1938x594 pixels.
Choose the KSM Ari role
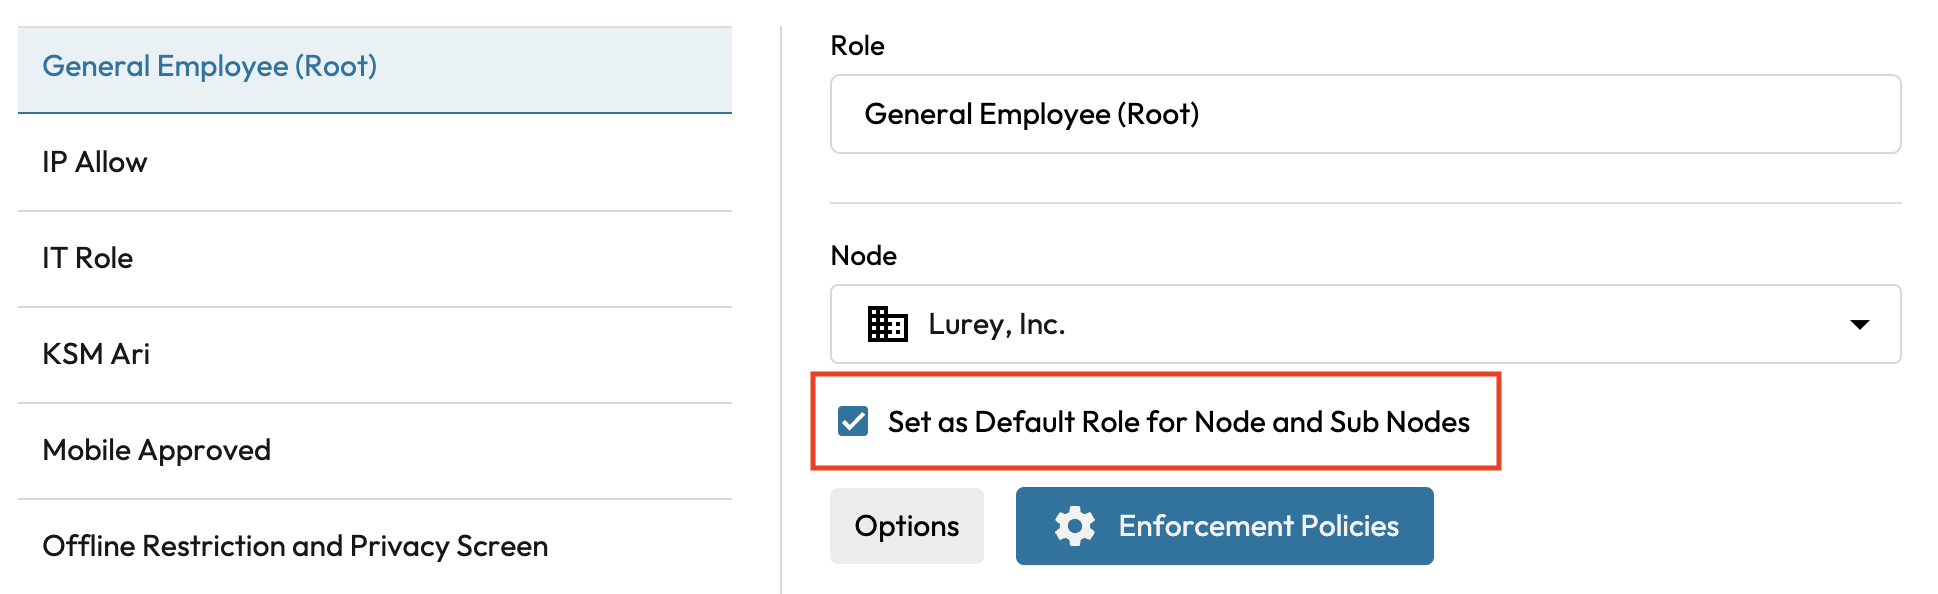pos(96,354)
